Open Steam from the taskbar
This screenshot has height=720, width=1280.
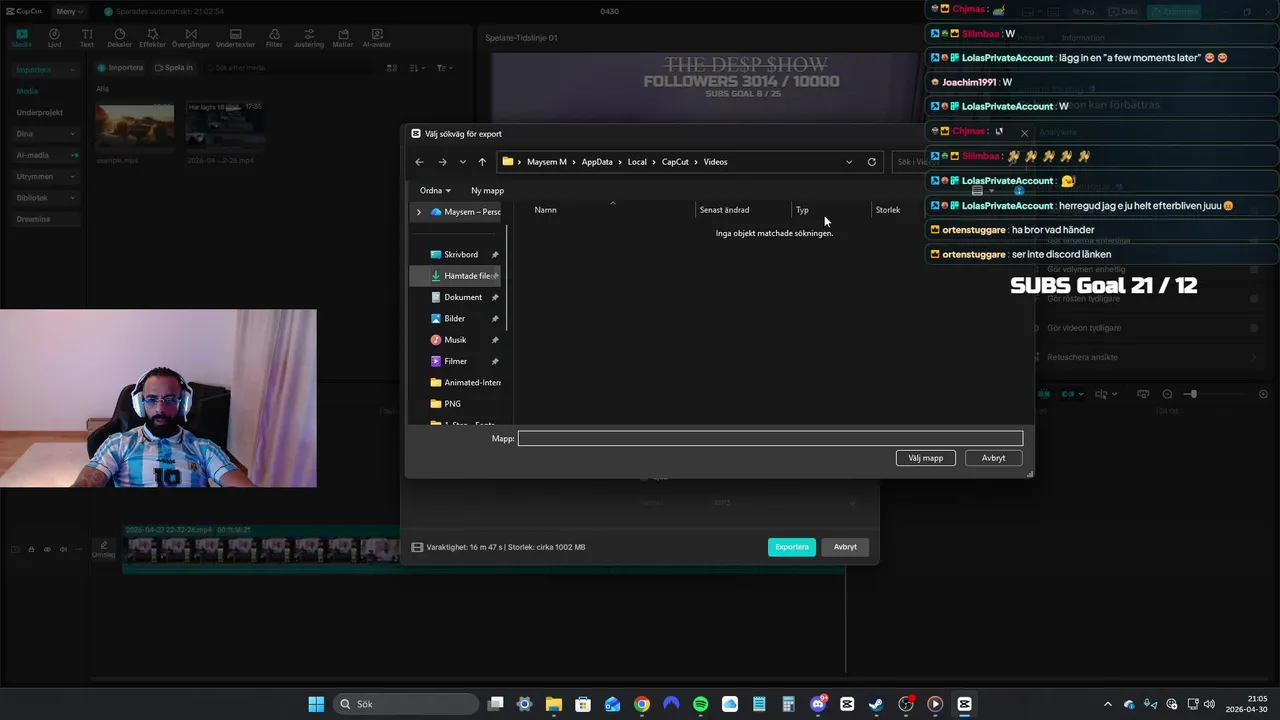click(876, 704)
